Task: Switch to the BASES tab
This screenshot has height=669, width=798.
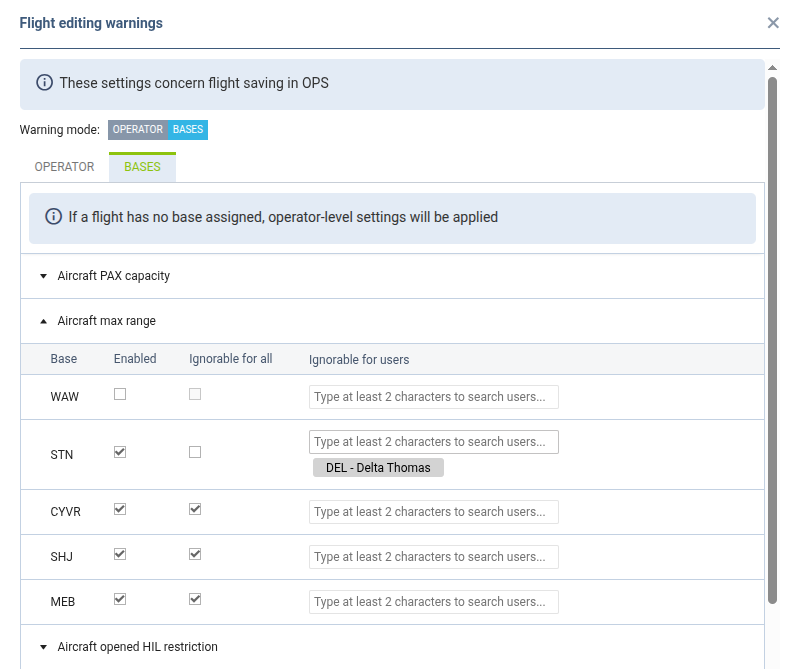Action: (142, 167)
